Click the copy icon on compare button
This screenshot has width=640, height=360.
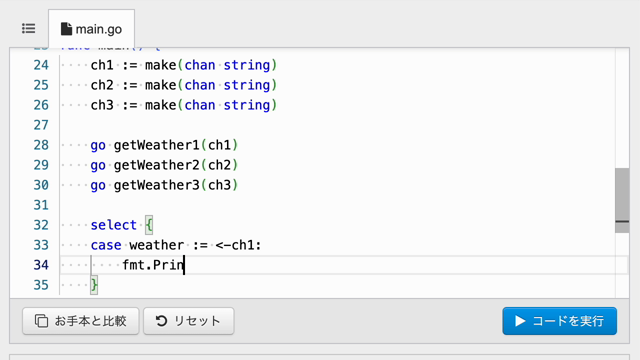41,321
